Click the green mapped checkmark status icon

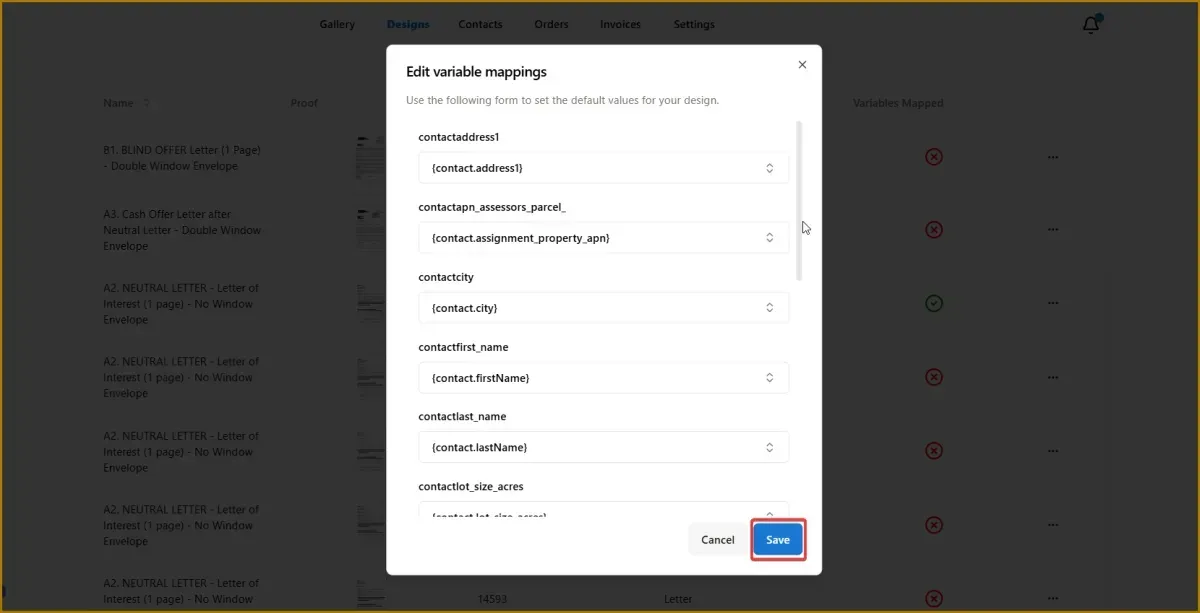click(934, 303)
